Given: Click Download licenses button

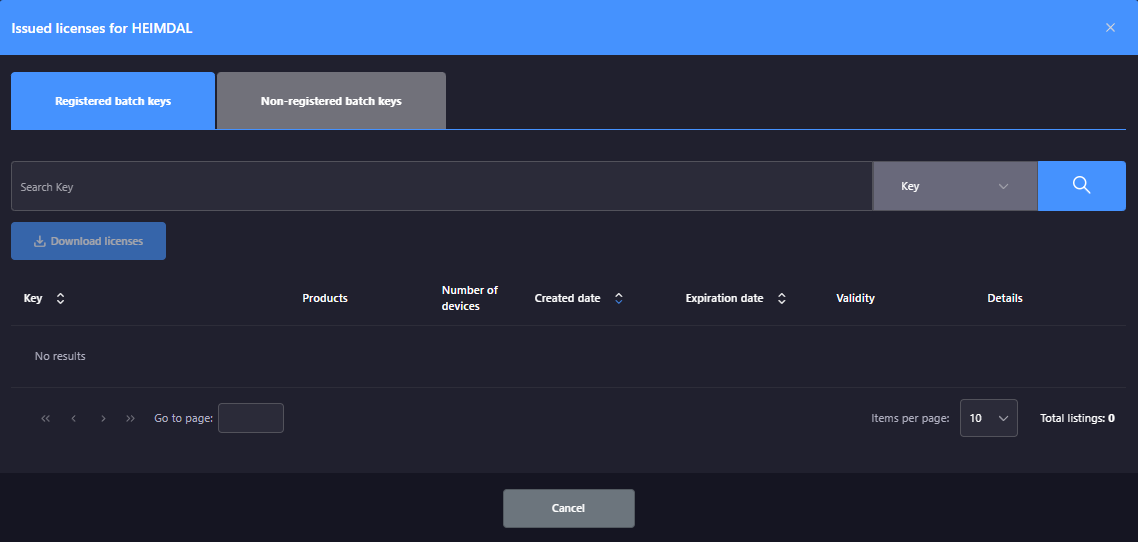Looking at the screenshot, I should pyautogui.click(x=89, y=241).
